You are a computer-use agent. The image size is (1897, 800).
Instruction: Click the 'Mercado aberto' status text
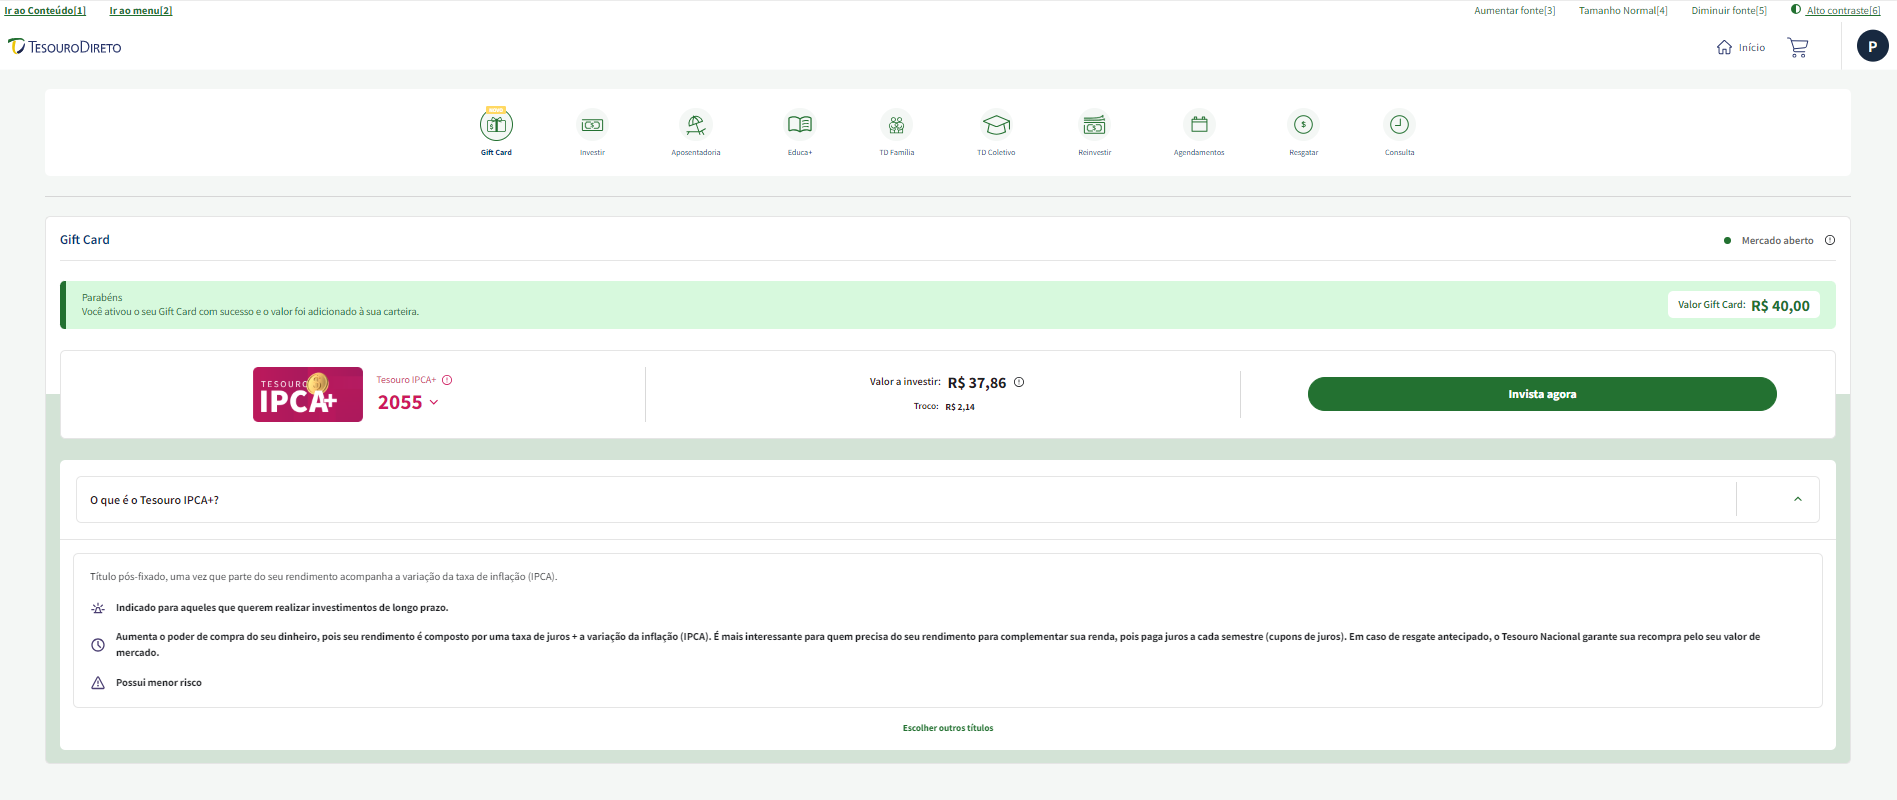click(x=1777, y=240)
